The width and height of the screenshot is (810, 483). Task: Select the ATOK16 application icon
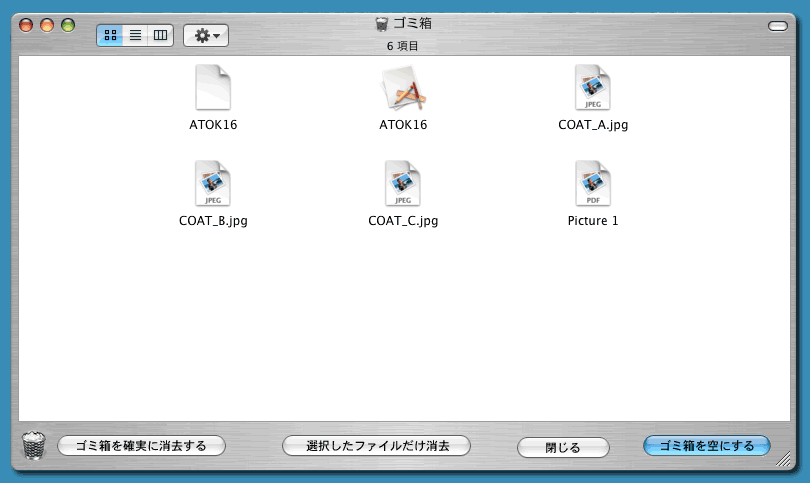403,88
